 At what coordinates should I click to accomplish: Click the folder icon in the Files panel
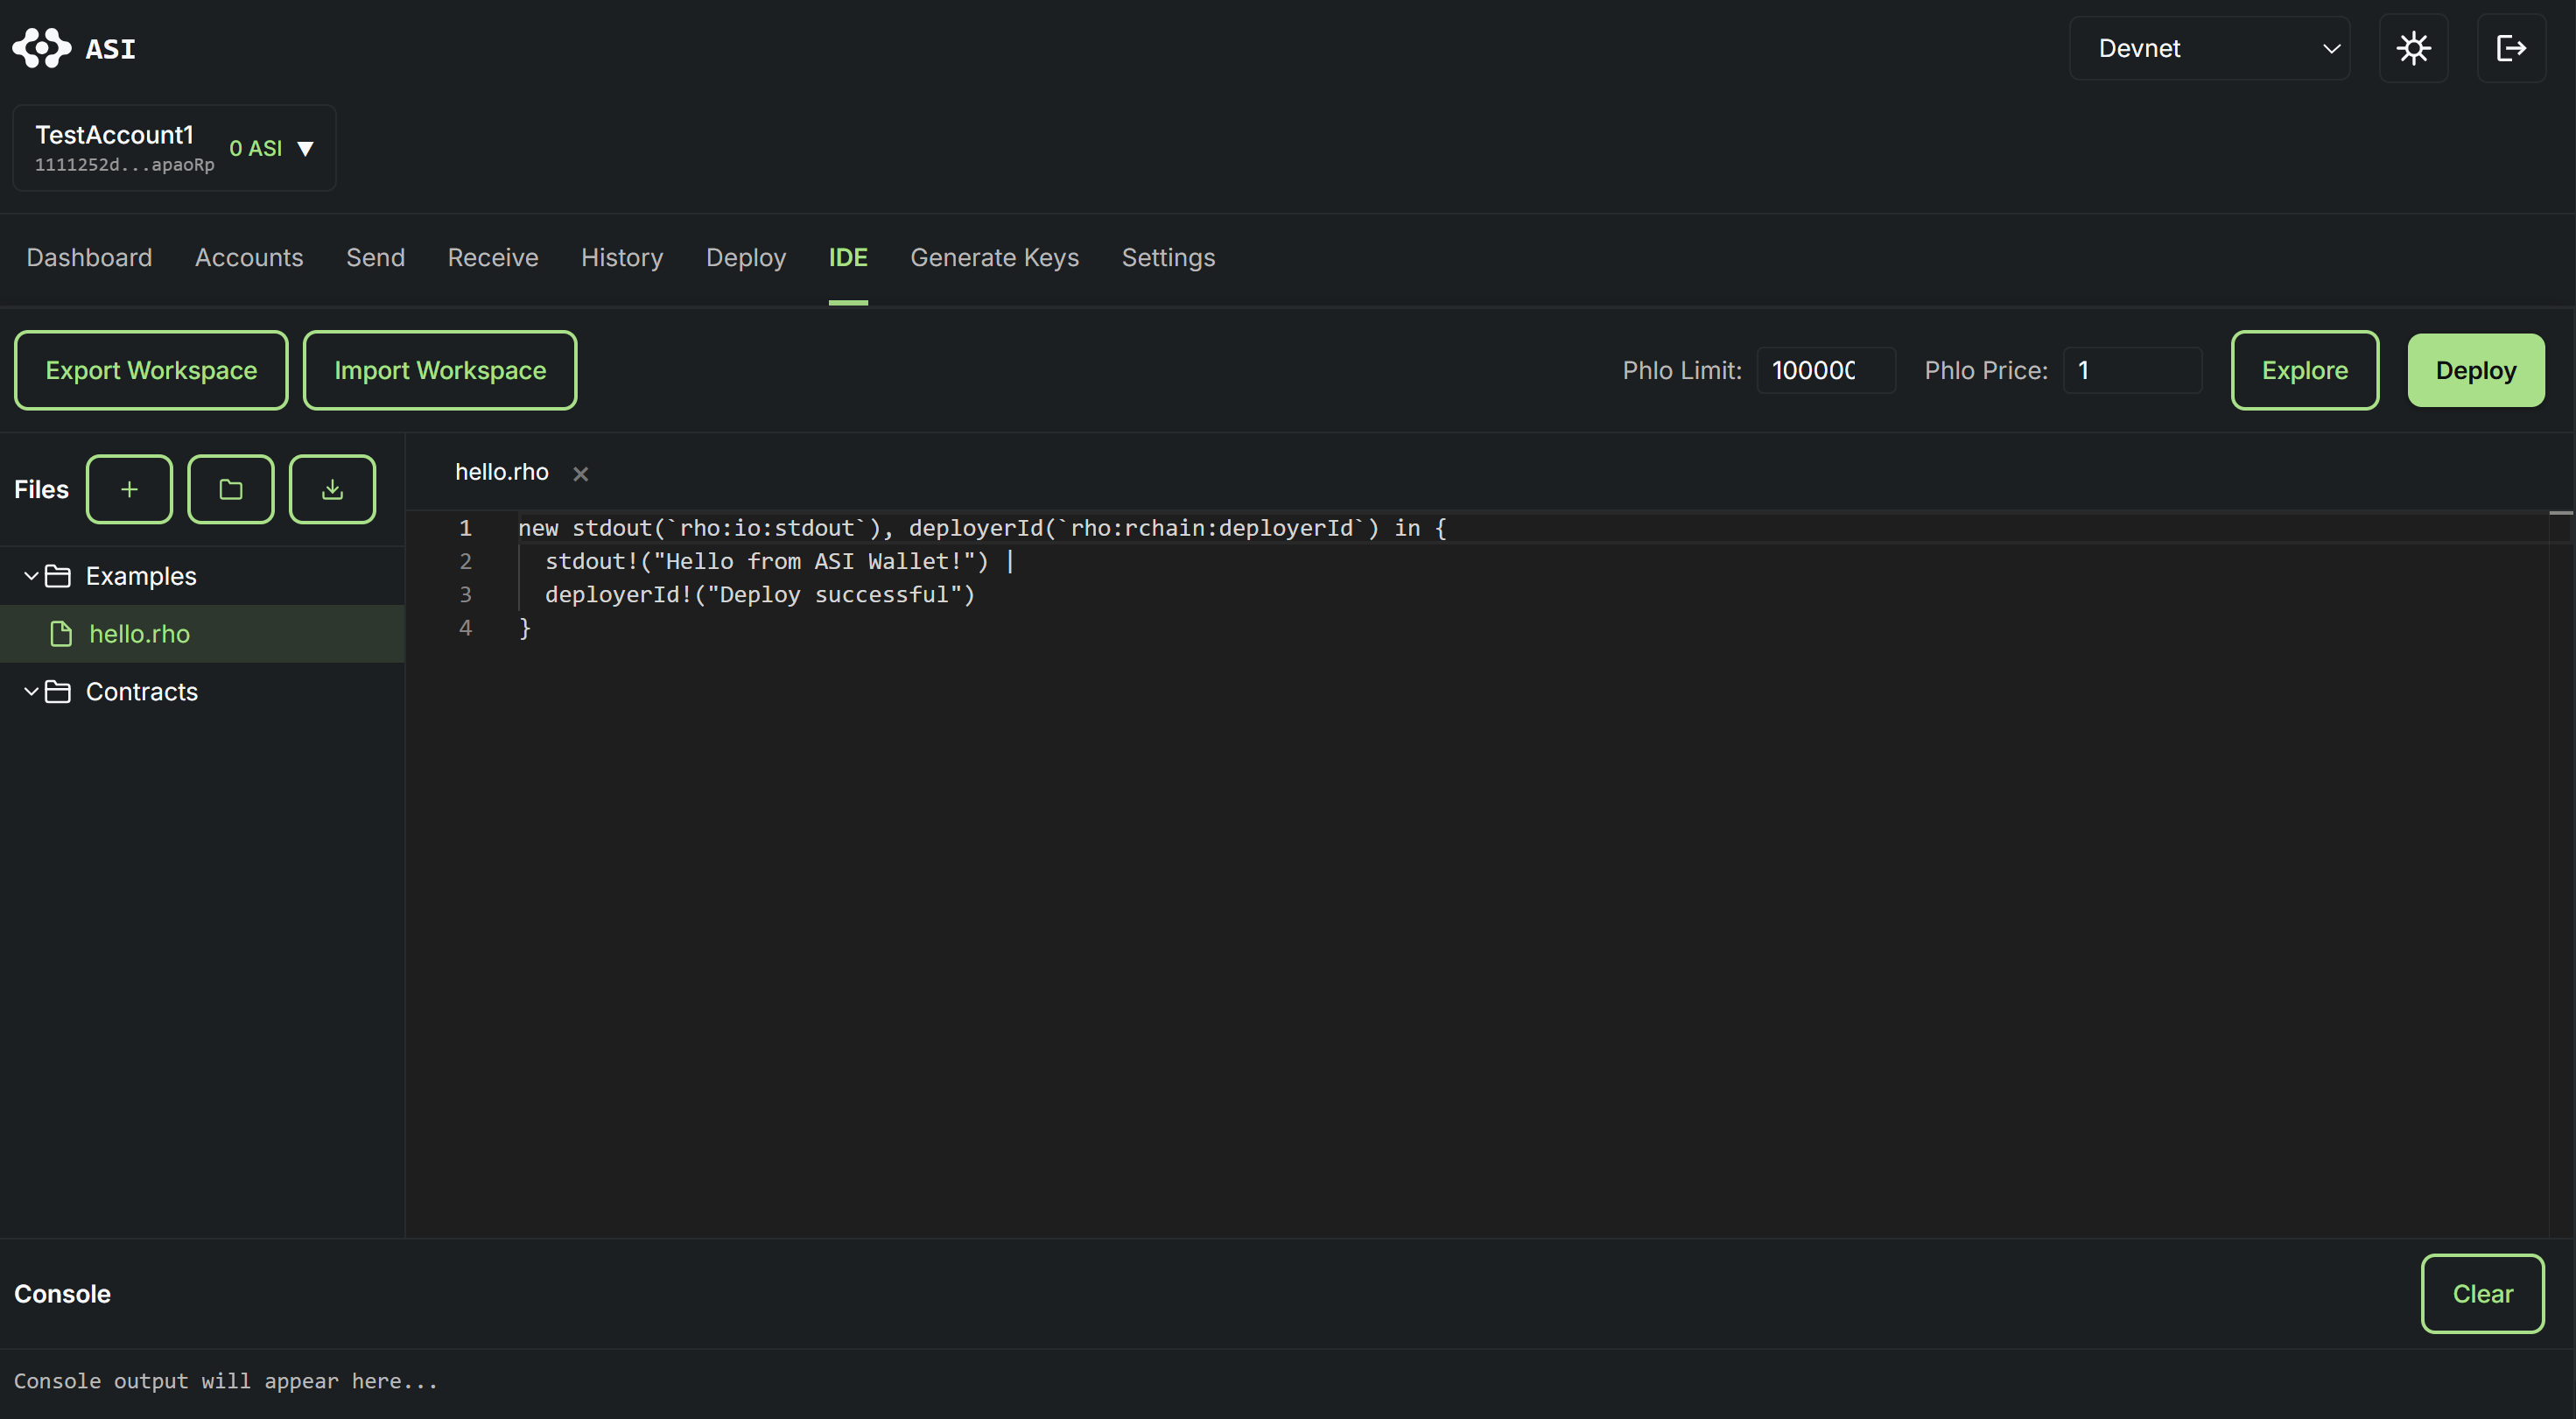230,489
